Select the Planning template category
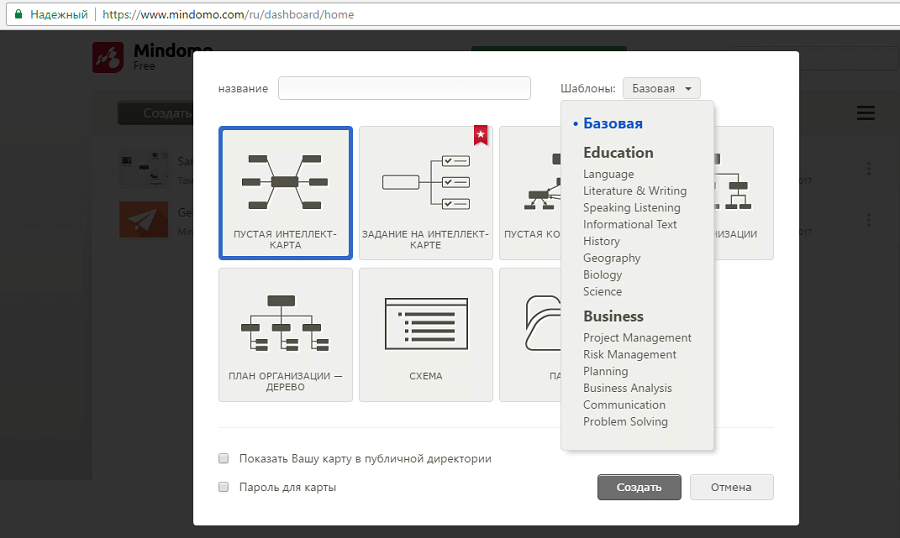This screenshot has height=538, width=900. [606, 371]
